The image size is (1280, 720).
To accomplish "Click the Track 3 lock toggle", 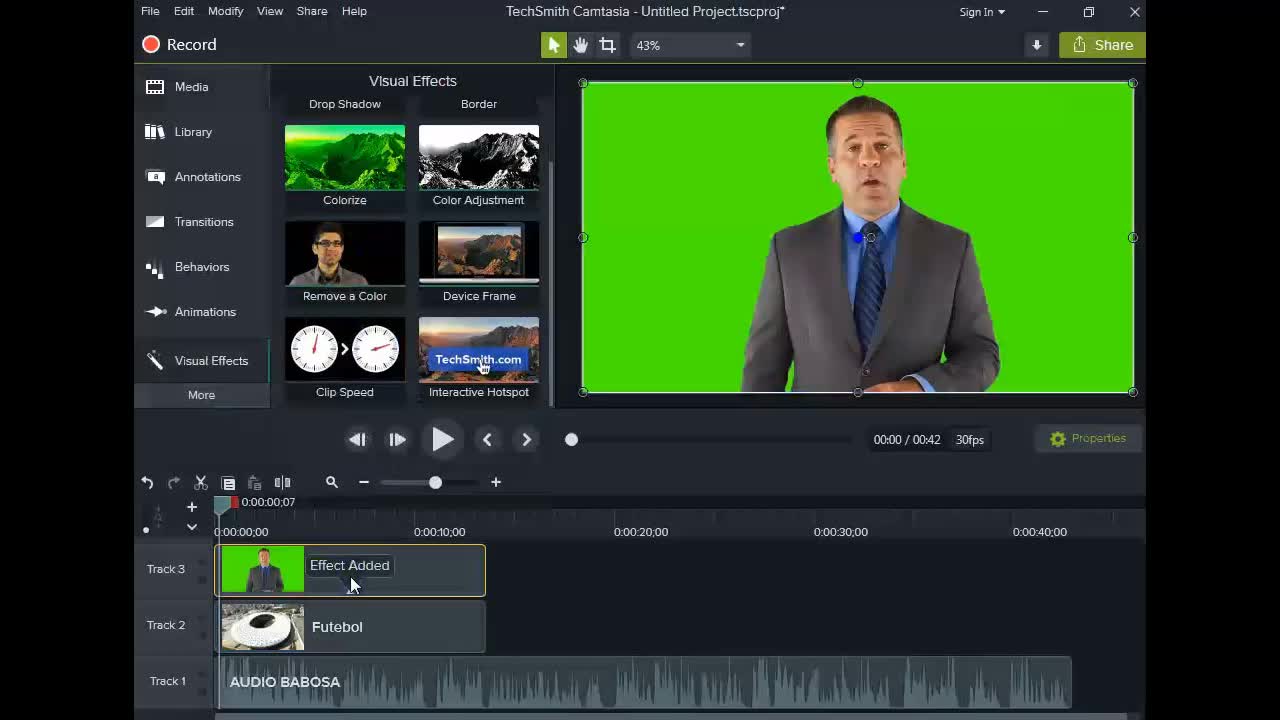I will click(203, 579).
